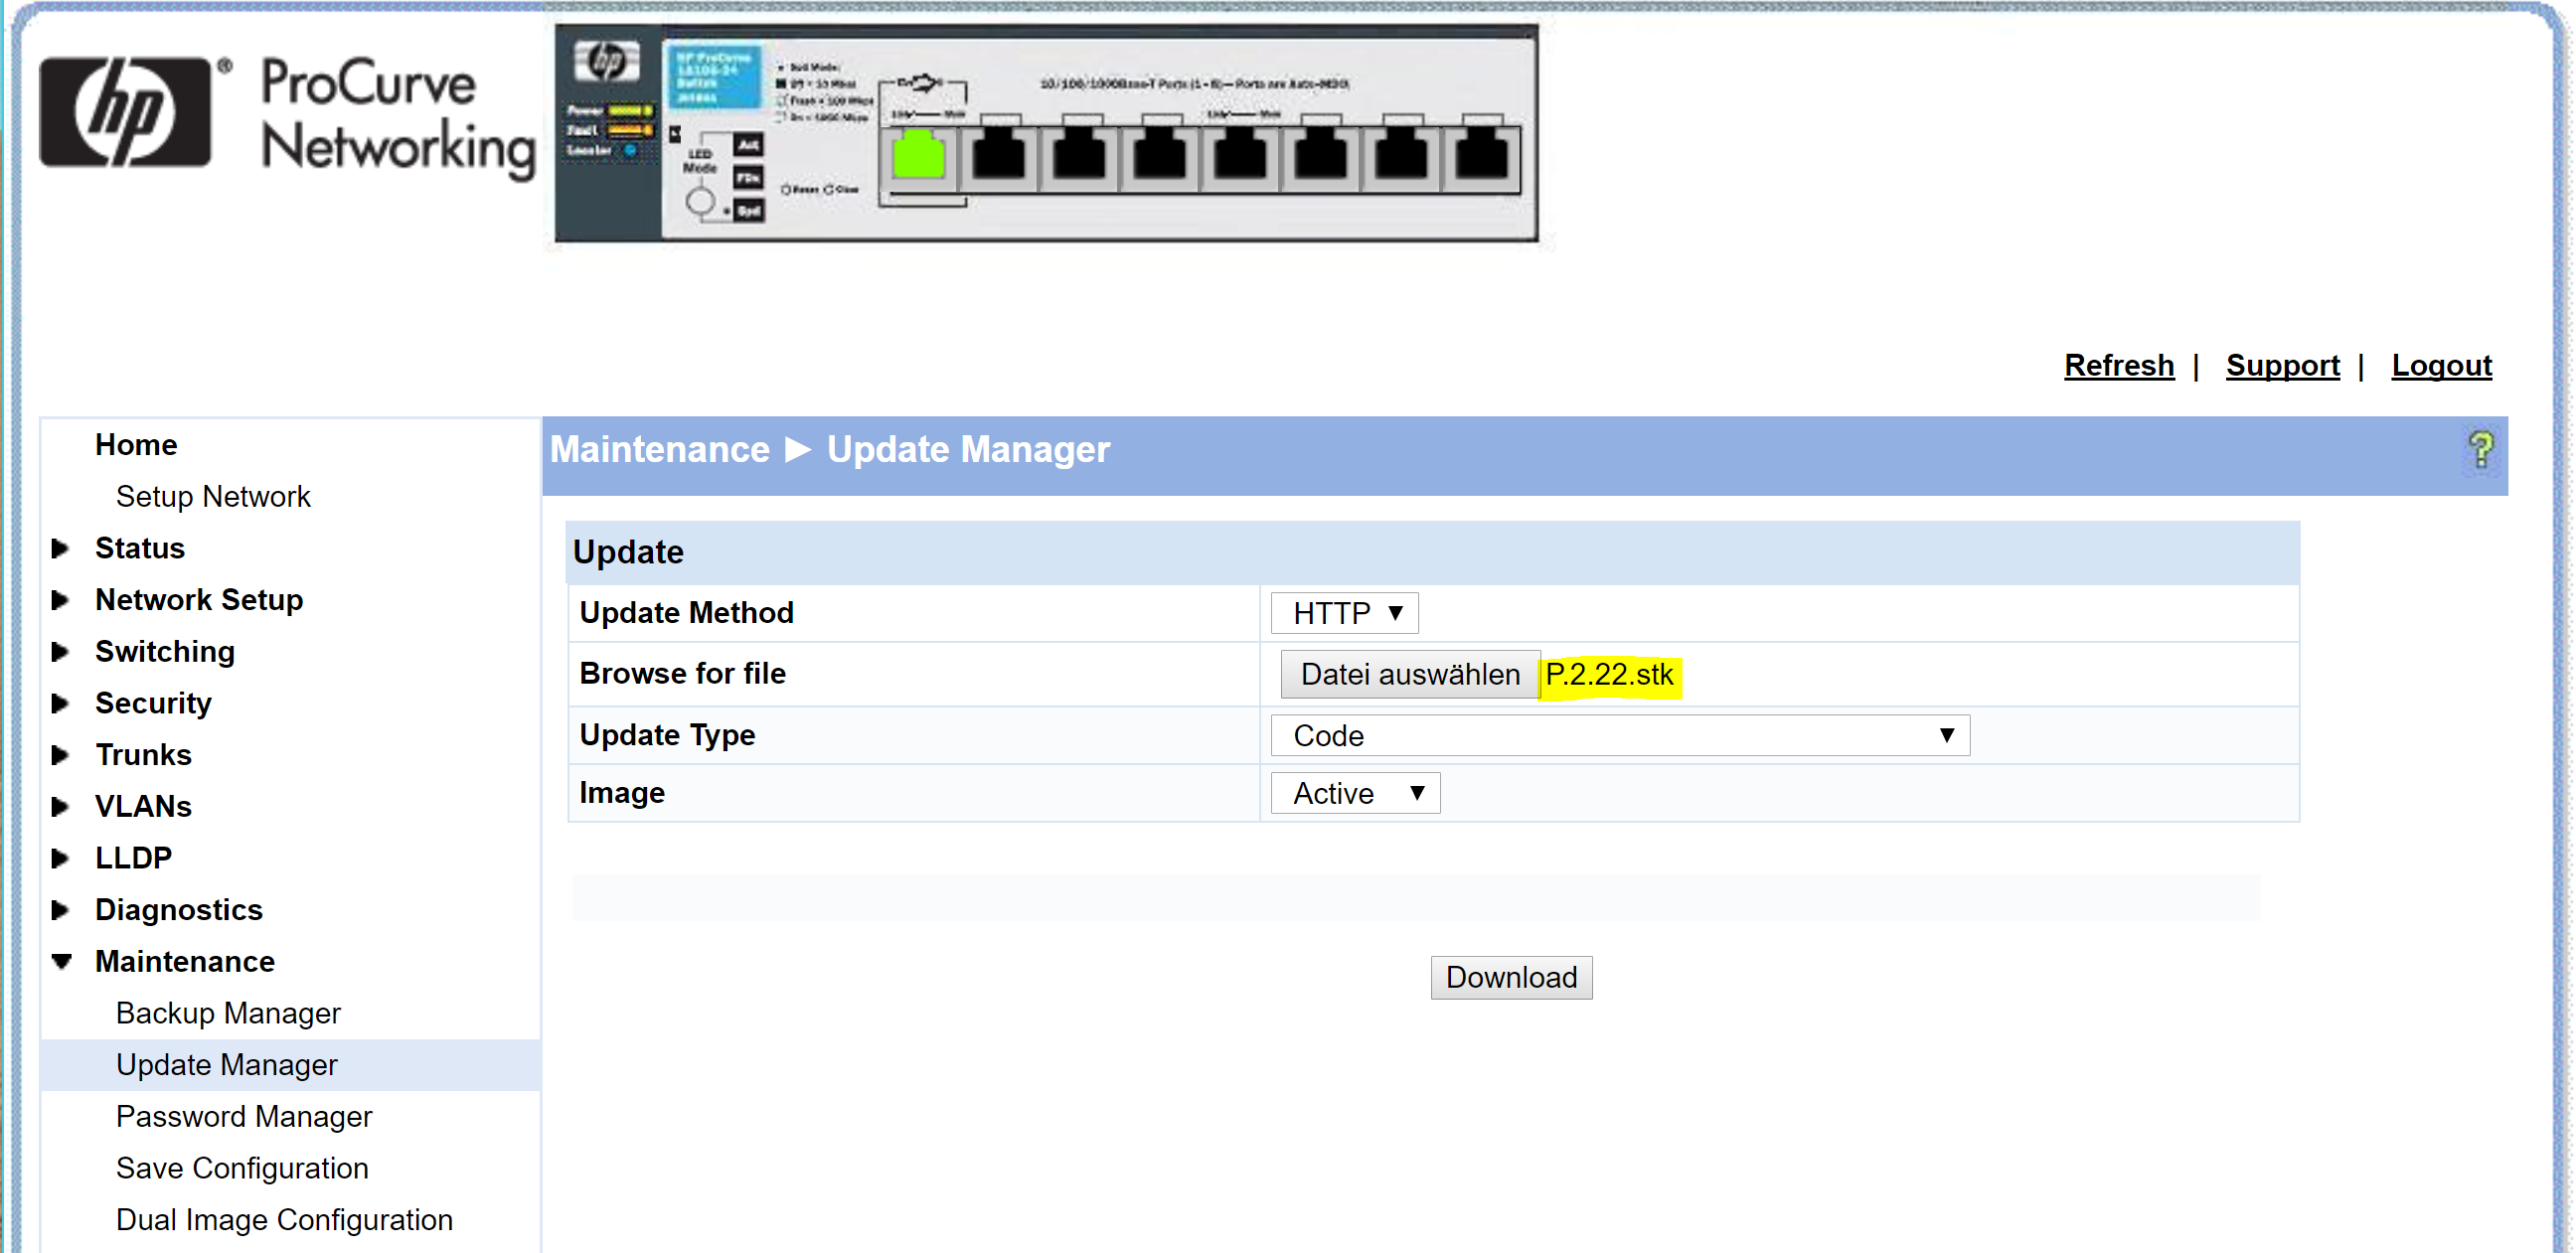Viewport: 2576px width, 1253px height.
Task: Click the Download button
Action: click(1510, 978)
